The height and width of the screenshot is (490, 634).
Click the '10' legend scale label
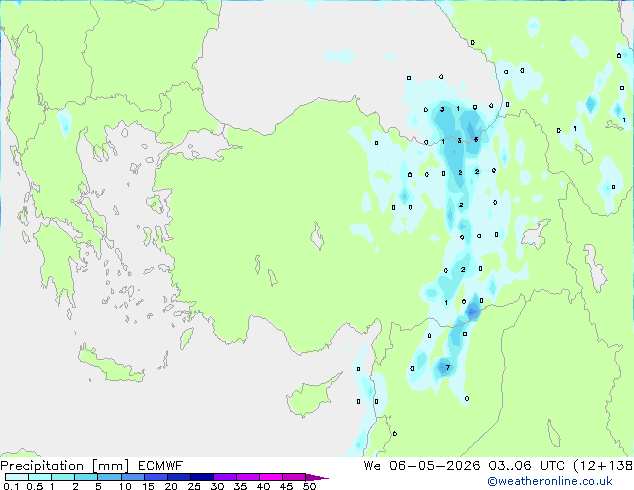coord(125,486)
